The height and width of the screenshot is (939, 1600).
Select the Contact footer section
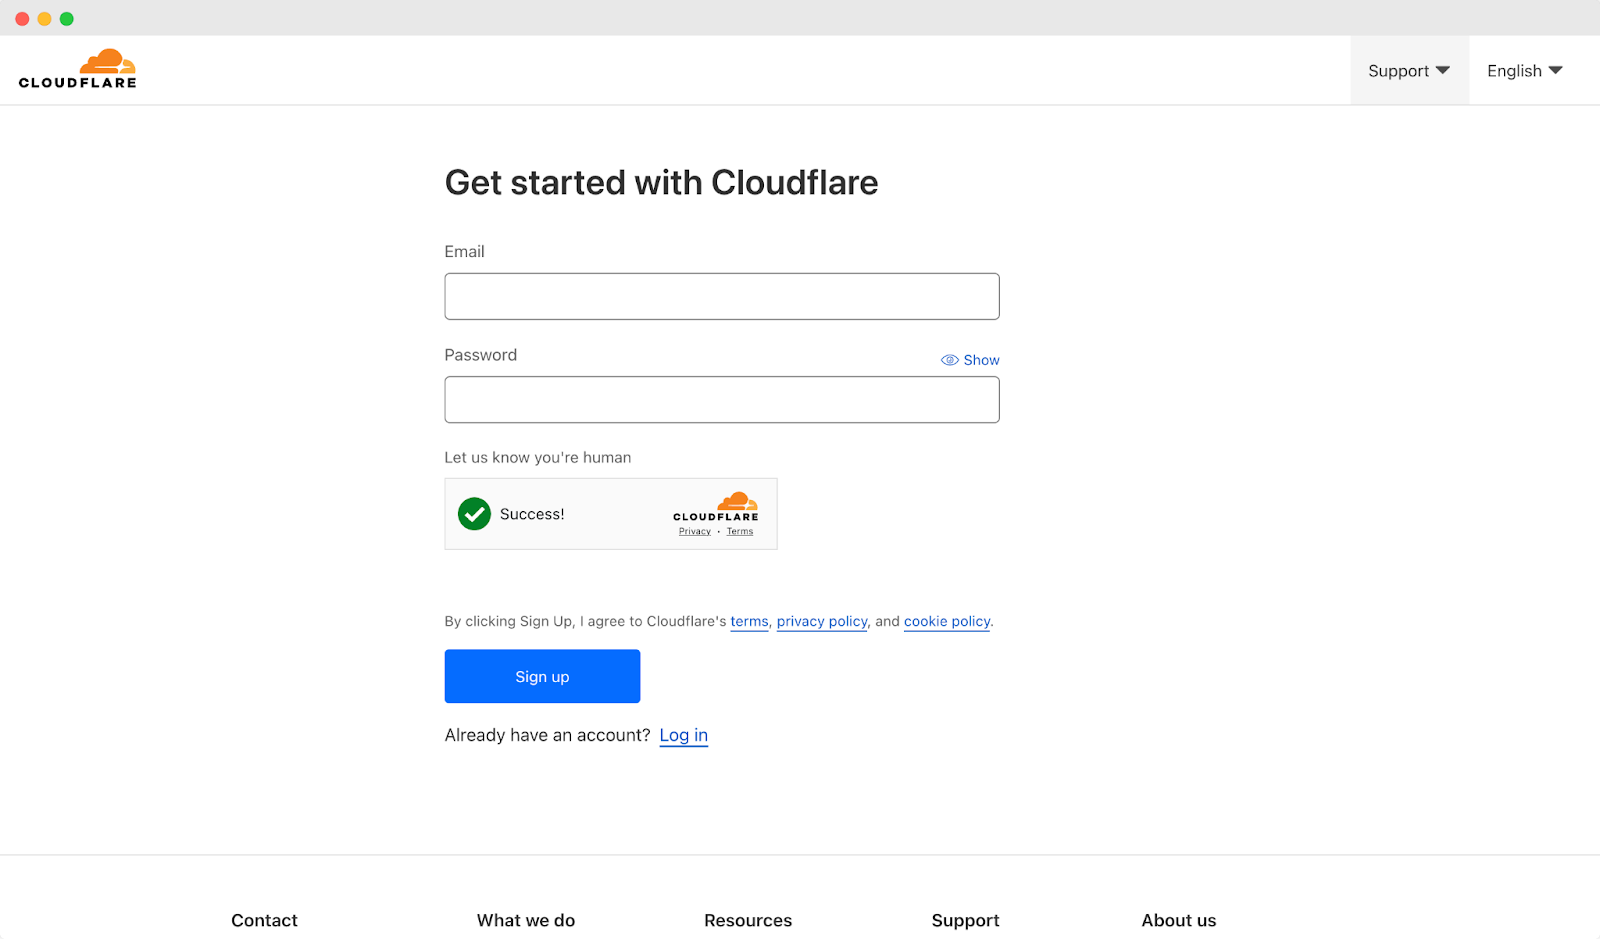click(264, 920)
